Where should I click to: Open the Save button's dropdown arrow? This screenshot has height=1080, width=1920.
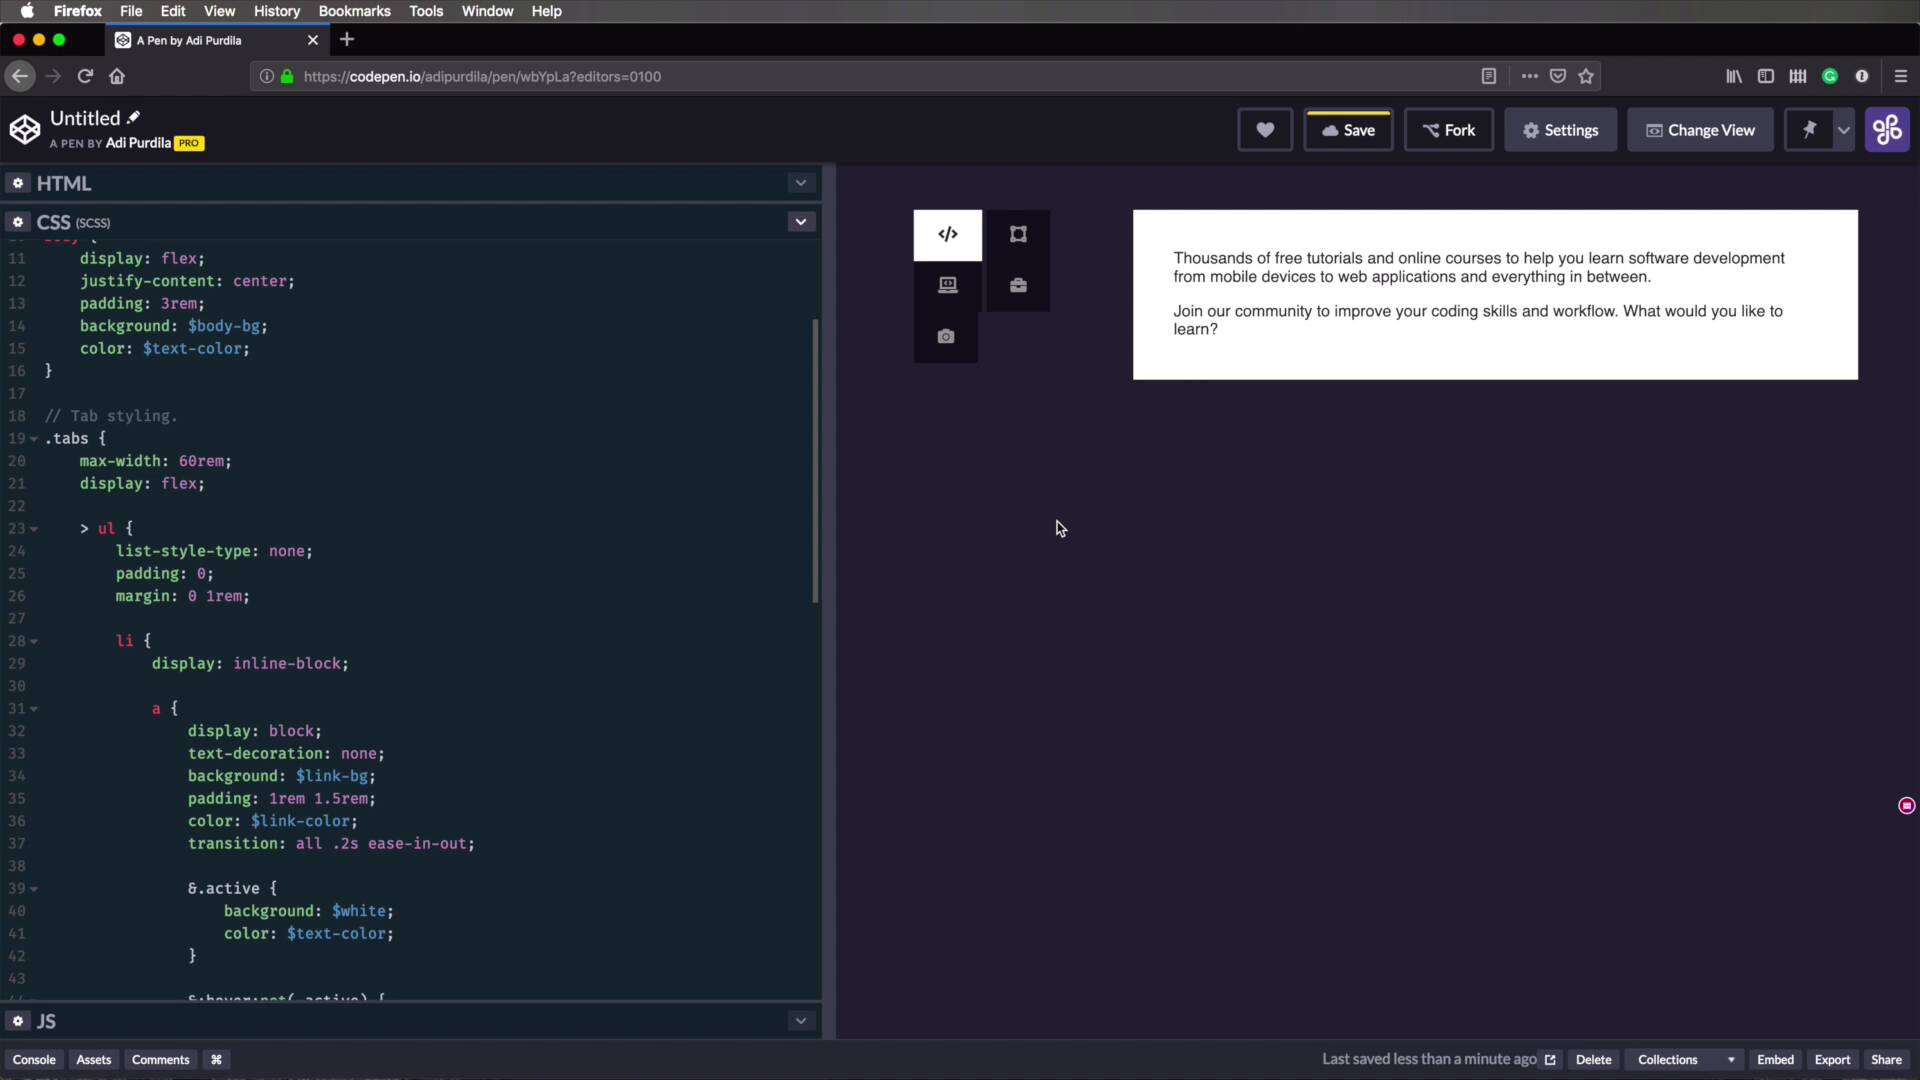click(x=1845, y=129)
